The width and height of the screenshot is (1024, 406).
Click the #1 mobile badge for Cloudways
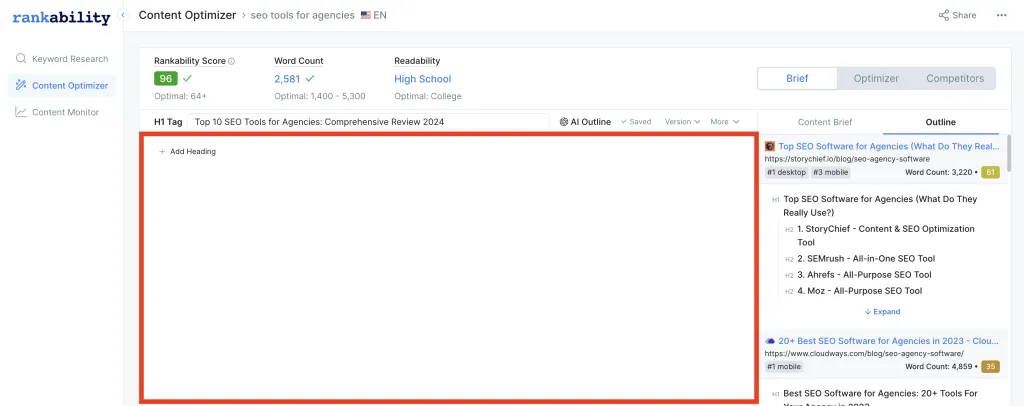coord(784,367)
